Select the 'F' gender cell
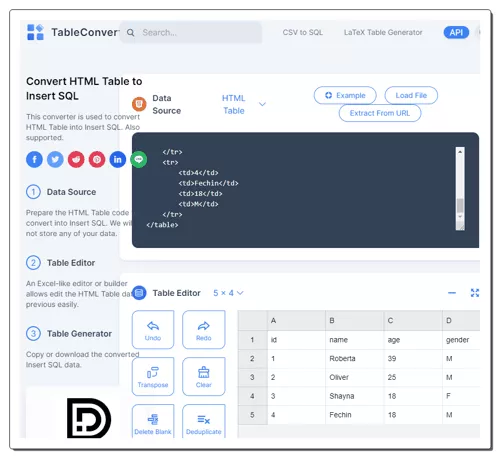 coord(461,396)
